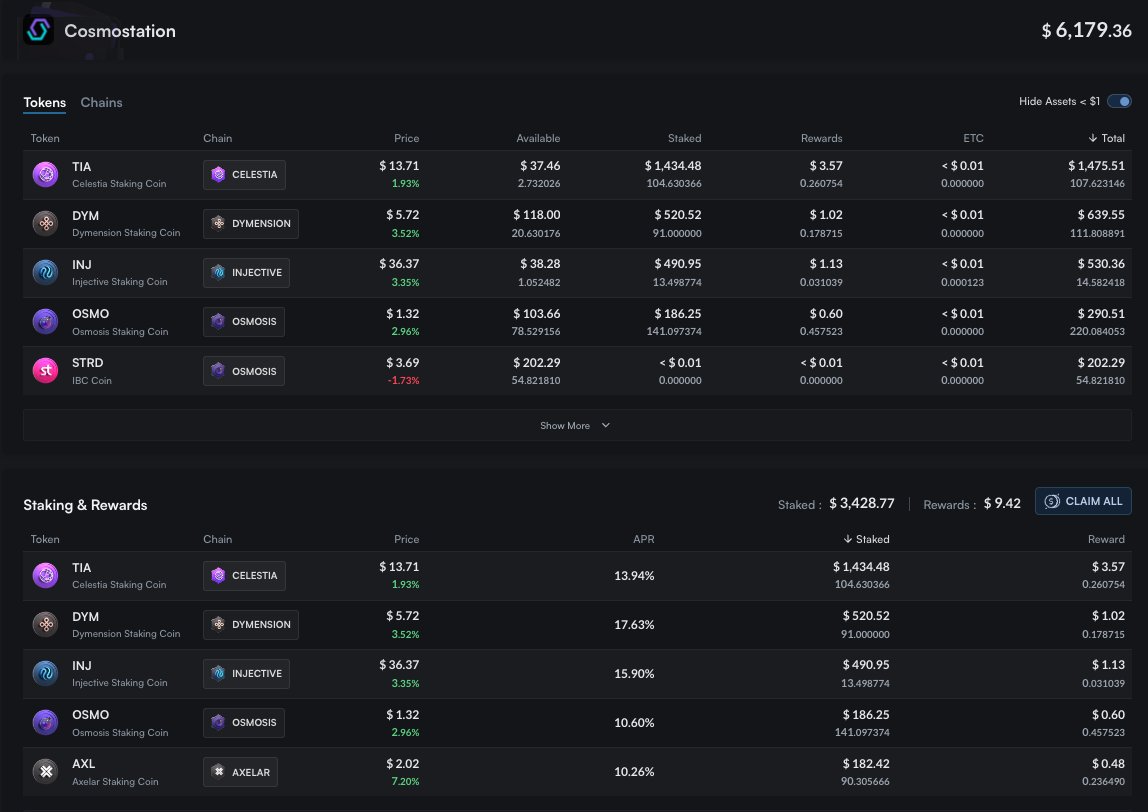Click the Cosmostation logo icon
This screenshot has height=812, width=1148.
click(38, 30)
